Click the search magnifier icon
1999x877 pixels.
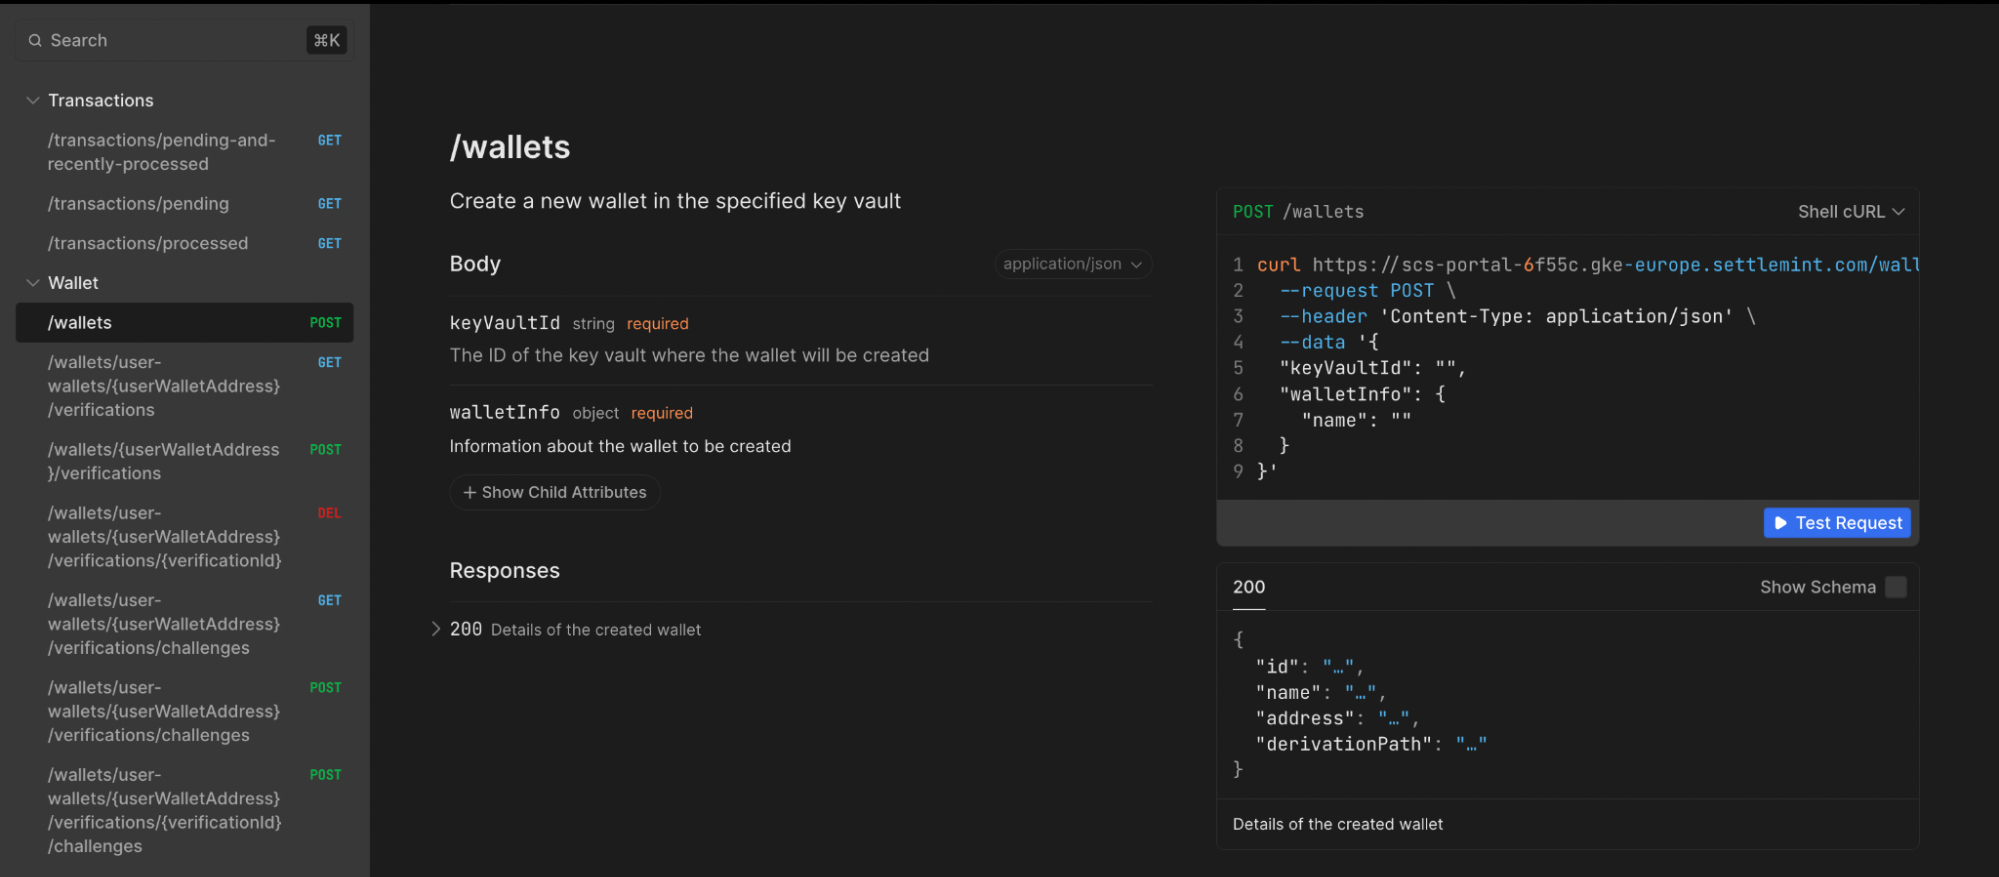[x=35, y=41]
